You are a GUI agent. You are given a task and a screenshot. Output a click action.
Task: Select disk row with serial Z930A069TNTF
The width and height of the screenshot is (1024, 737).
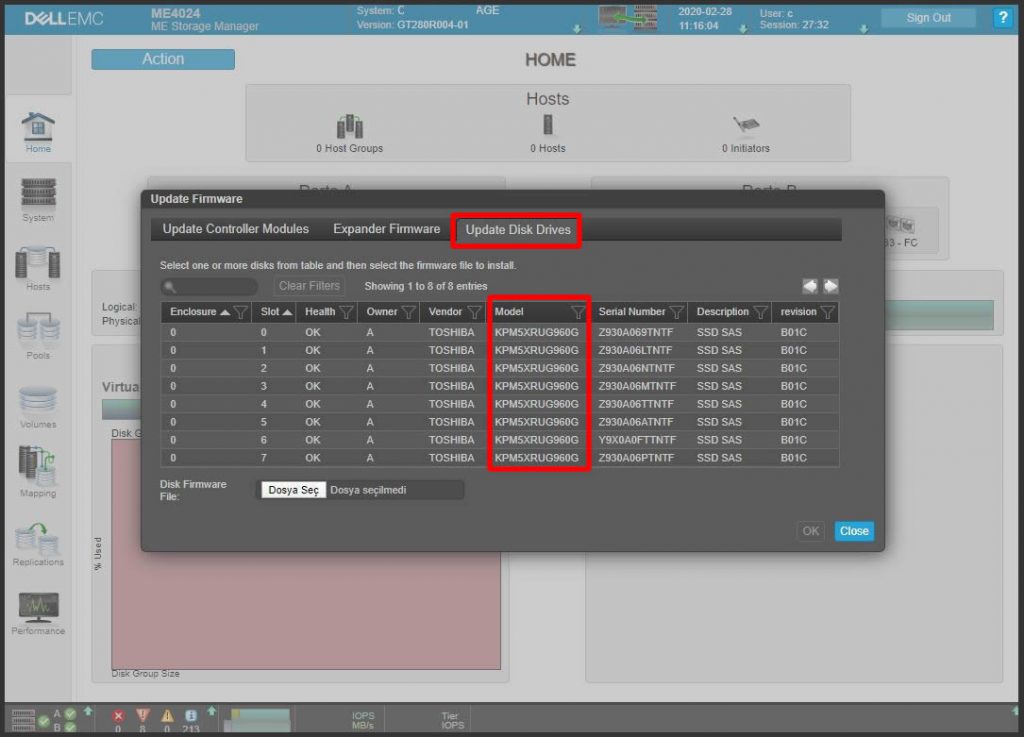500,332
